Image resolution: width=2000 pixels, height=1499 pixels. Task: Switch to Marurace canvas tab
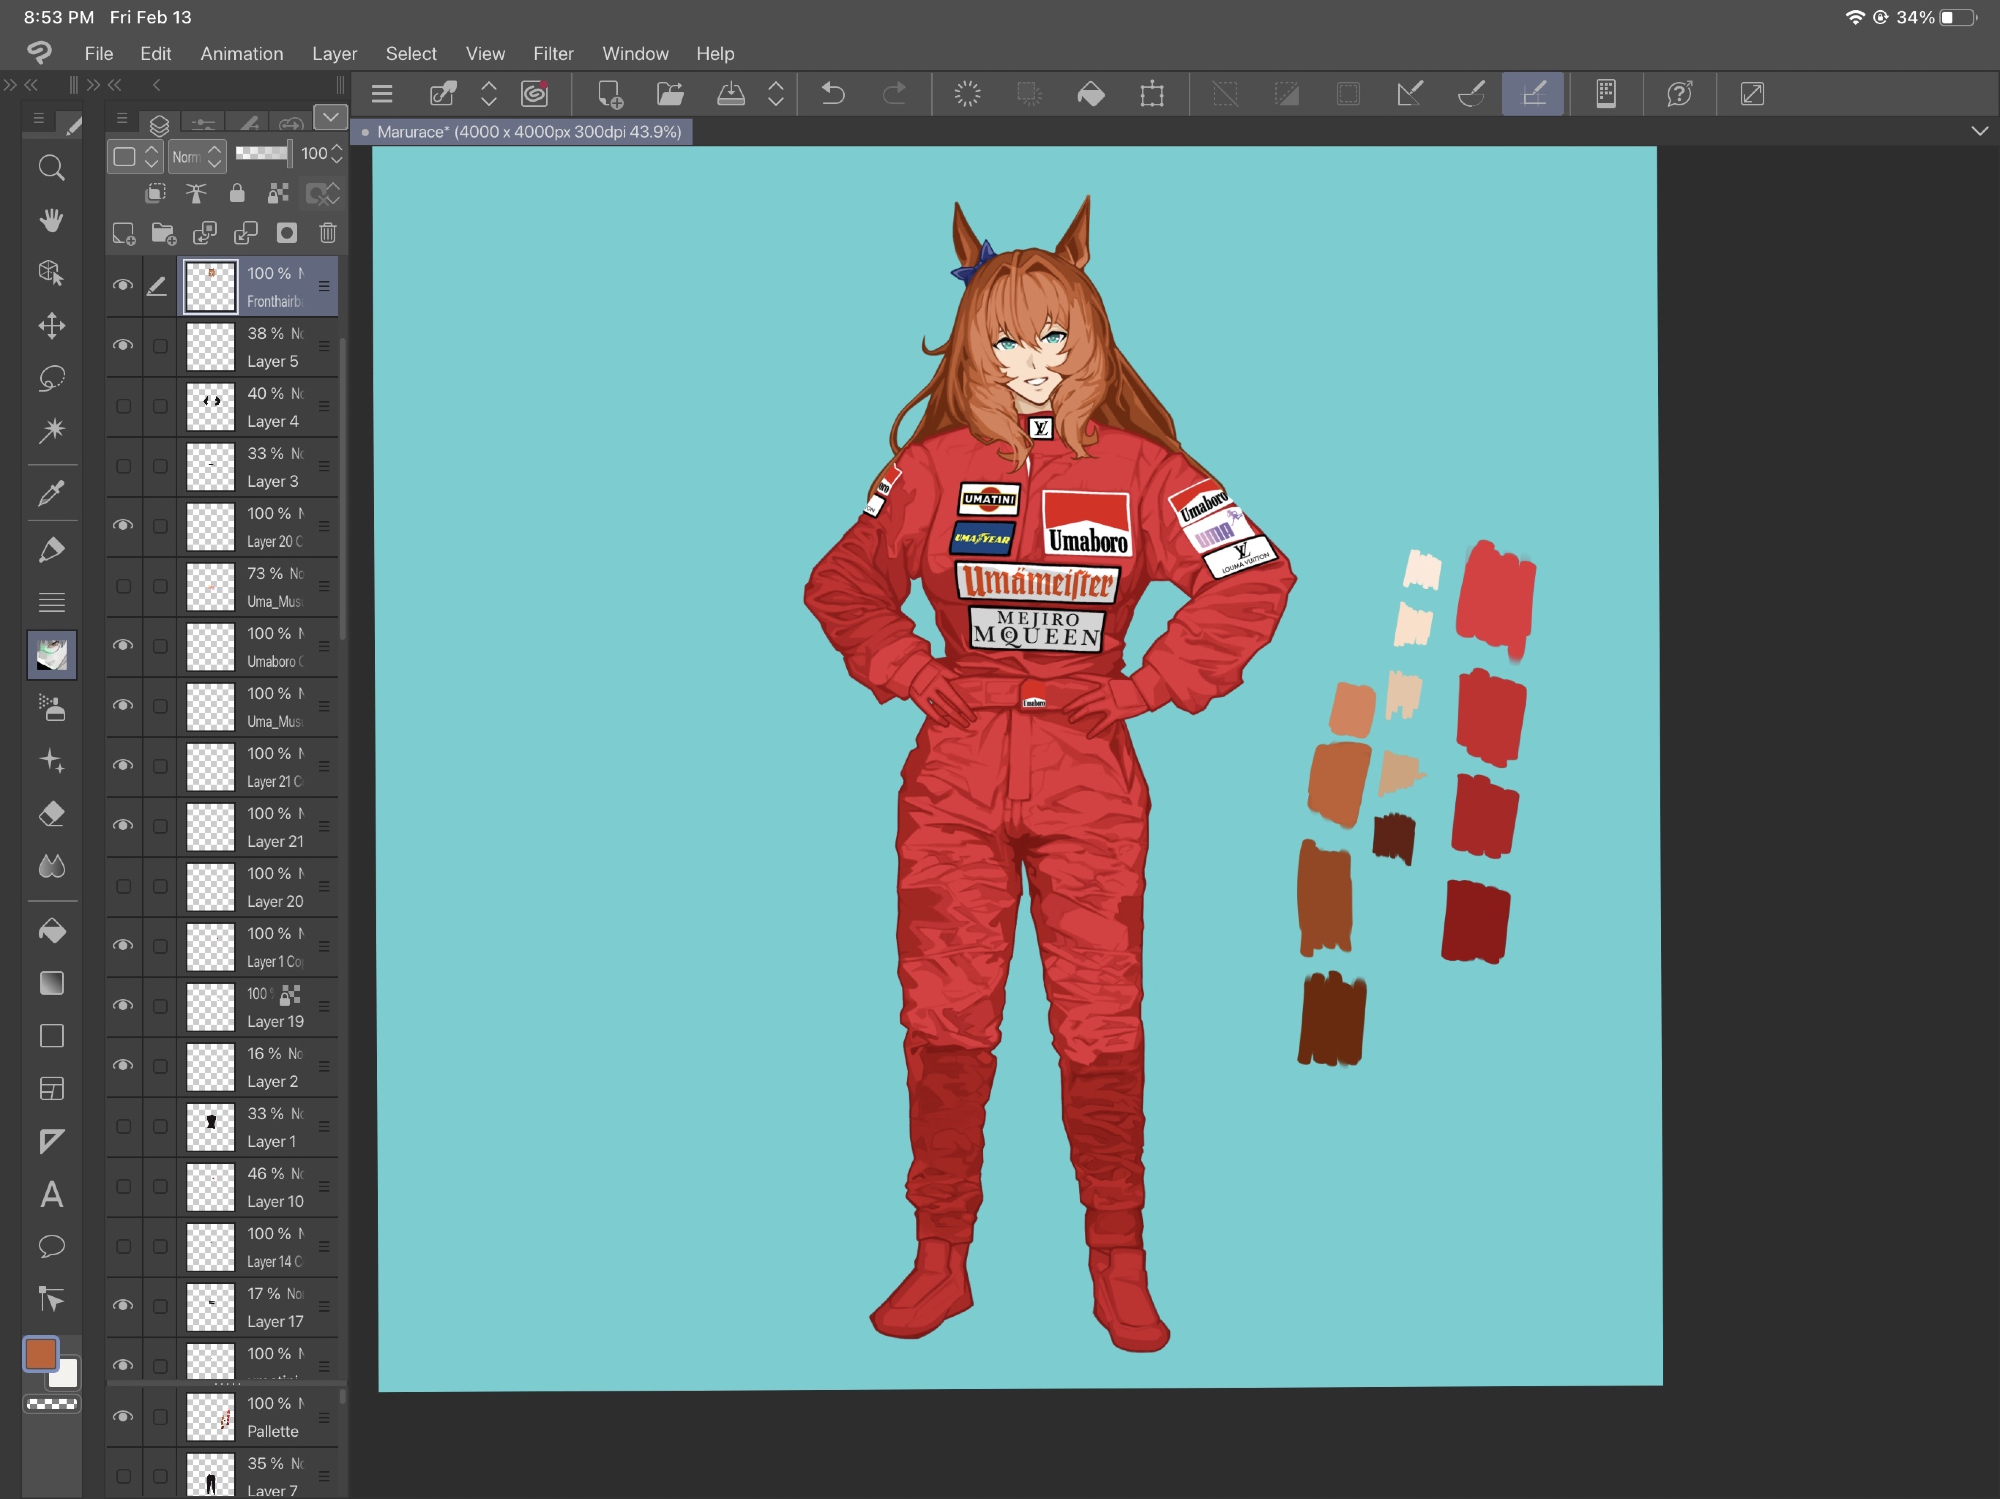[x=528, y=132]
